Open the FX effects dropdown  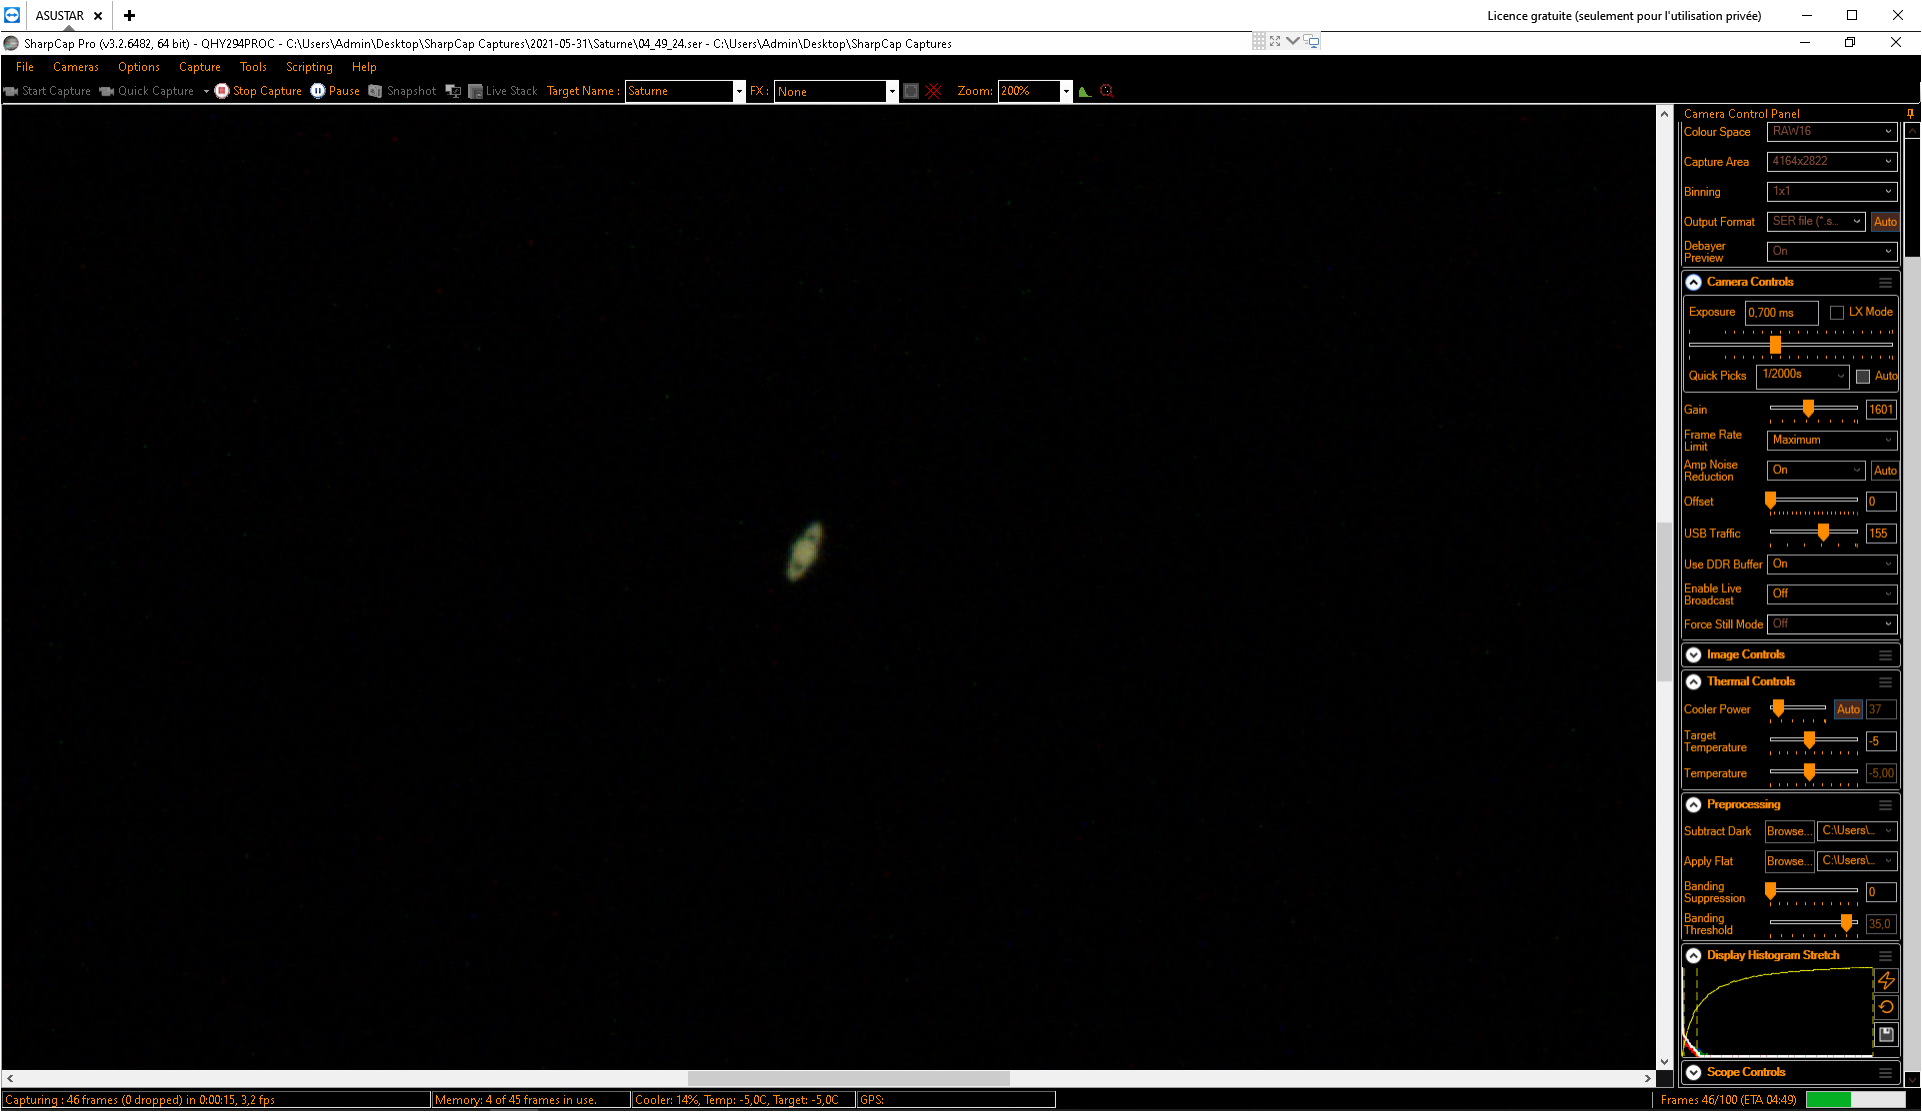tap(892, 91)
